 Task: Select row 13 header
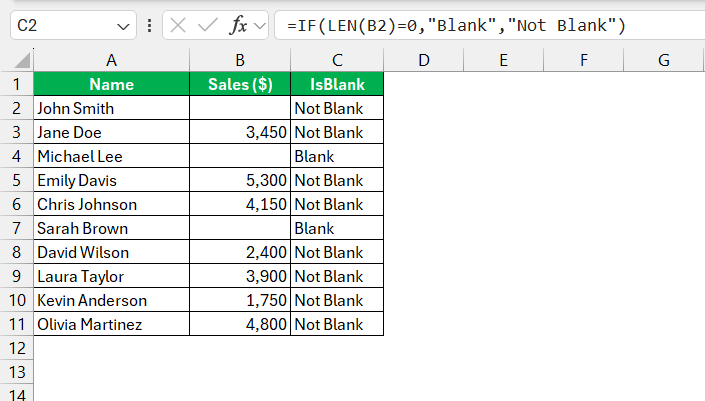[x=17, y=372]
